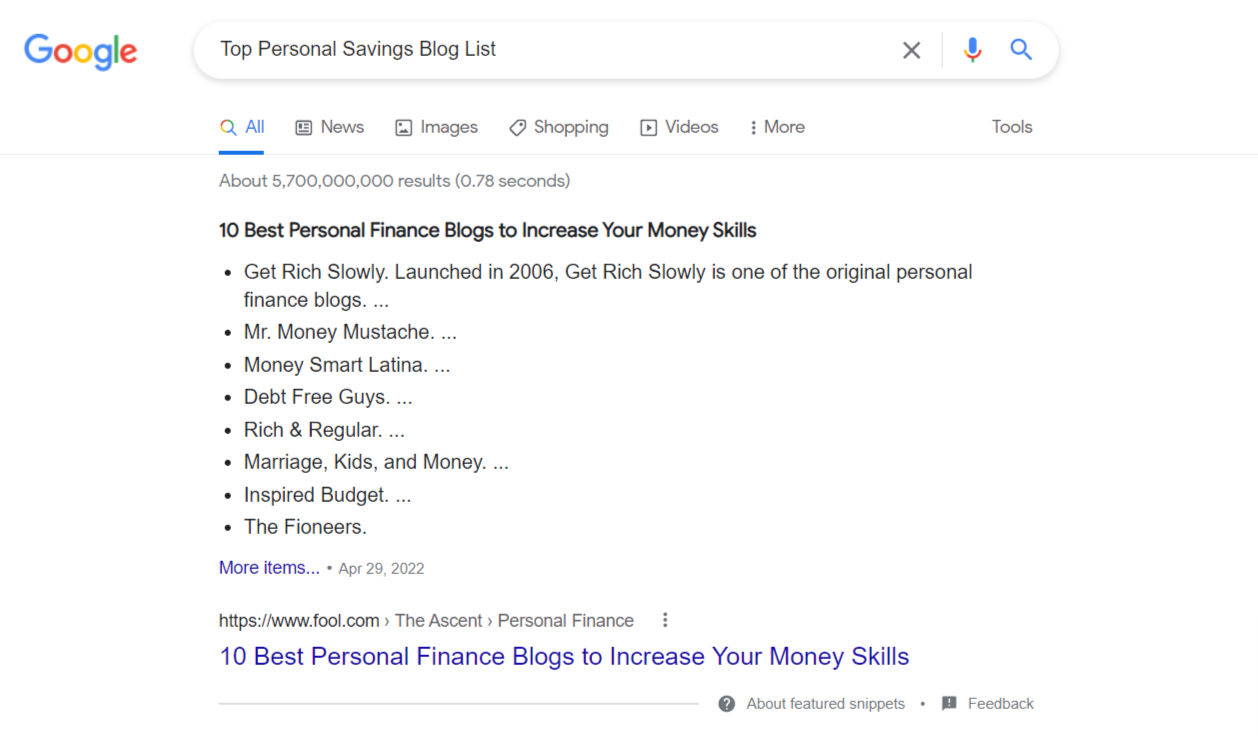Click About featured snippets text
The image size is (1258, 753).
tap(825, 704)
